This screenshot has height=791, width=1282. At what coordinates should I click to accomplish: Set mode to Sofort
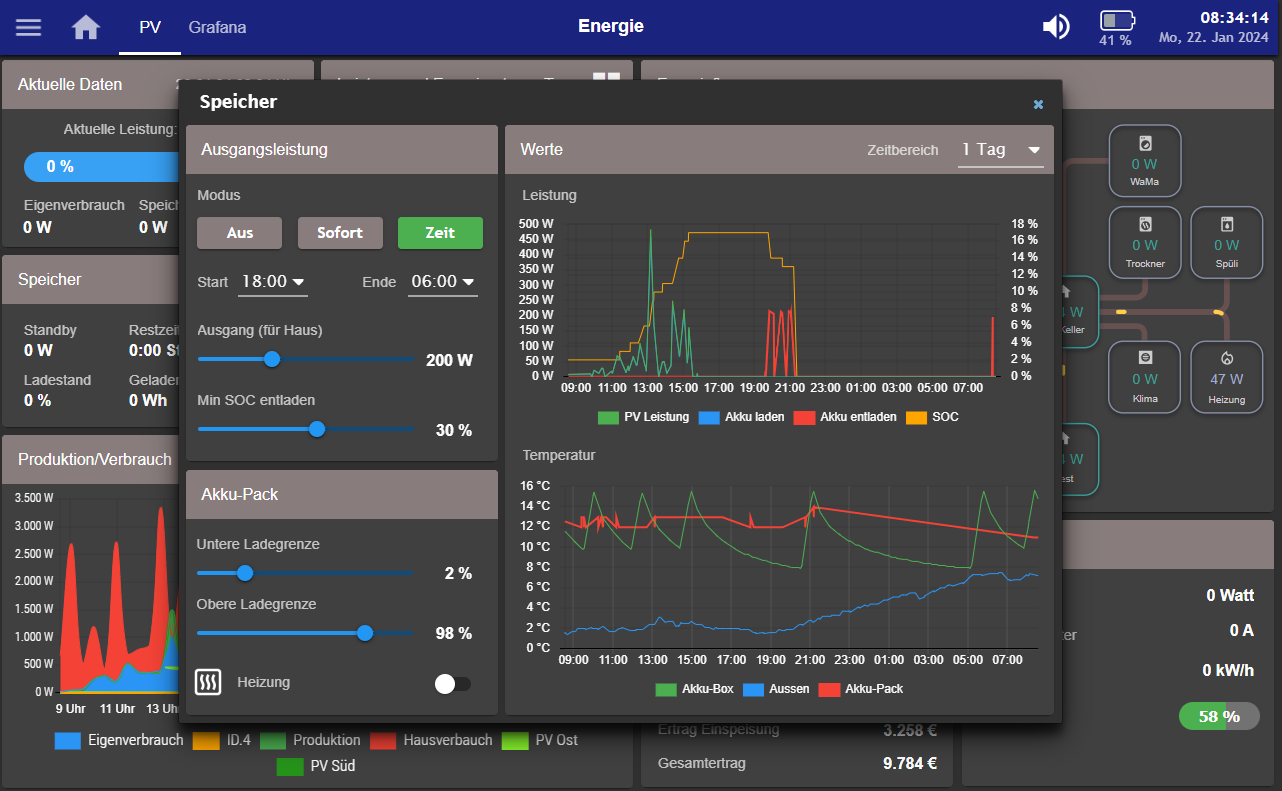click(x=340, y=233)
